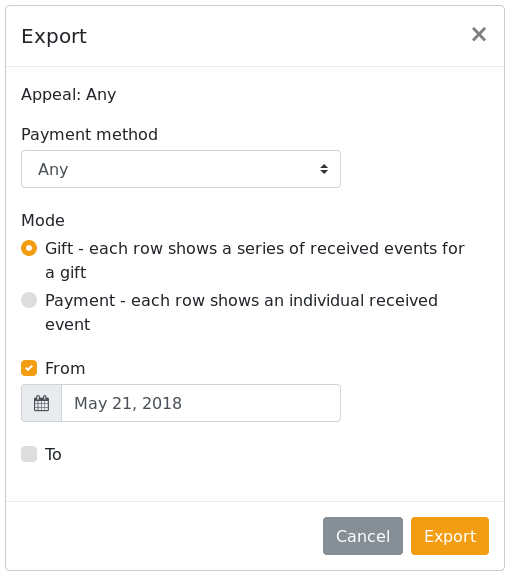Viewport: 511px width, 577px height.
Task: Click the 'Appeal: Any' text
Action: tap(69, 95)
